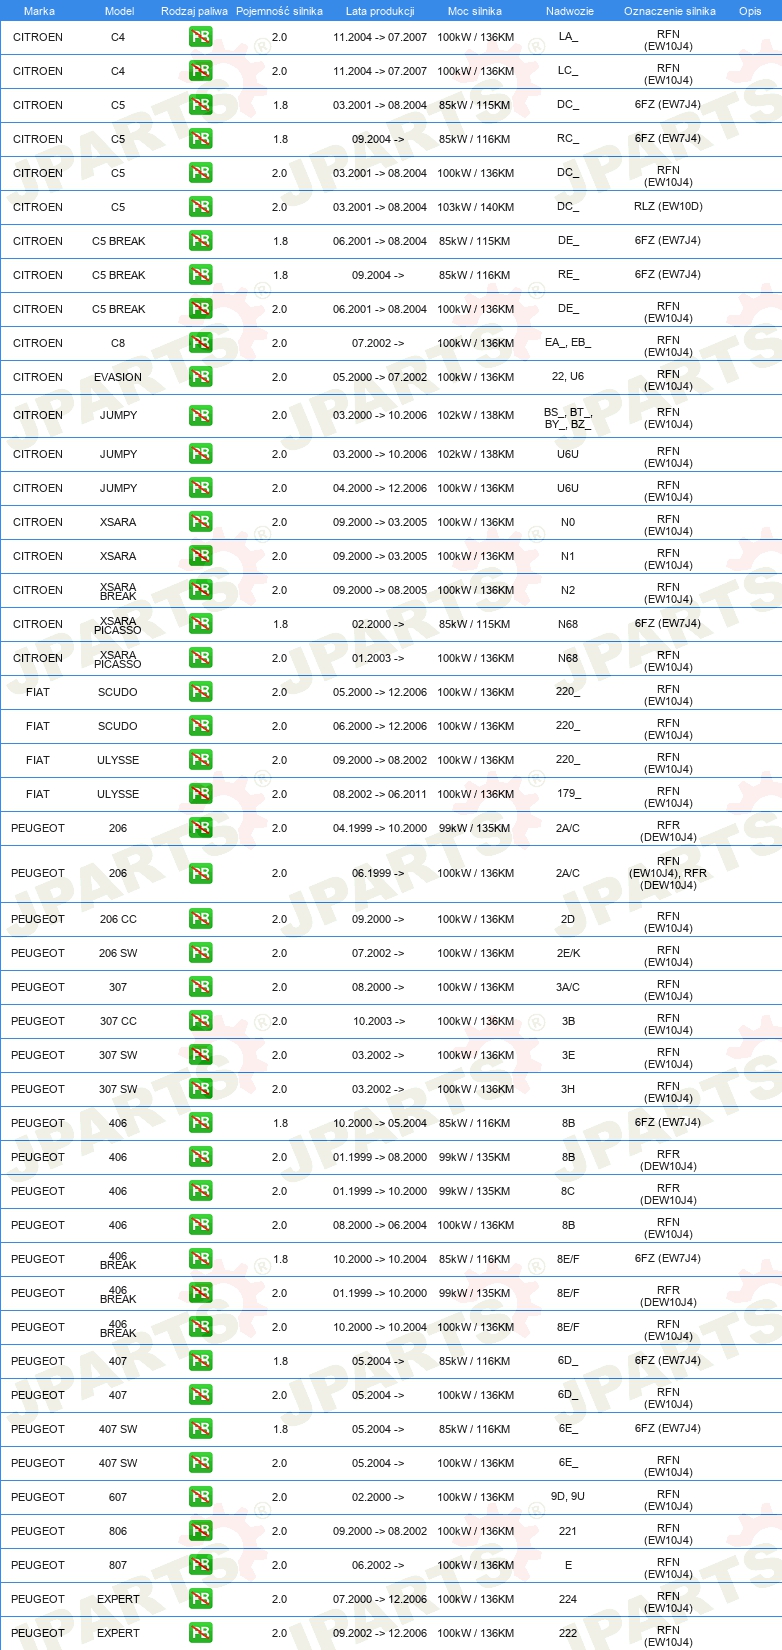Click the Pojemność silnika column header

point(279,11)
